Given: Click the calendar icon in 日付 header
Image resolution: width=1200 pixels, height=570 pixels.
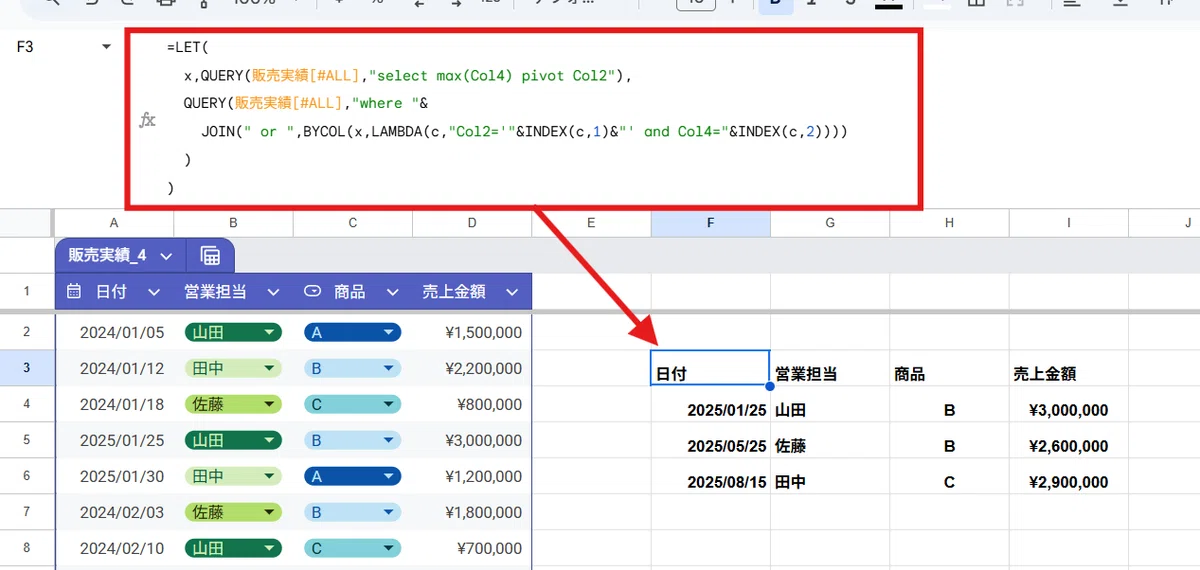Looking at the screenshot, I should point(73,292).
